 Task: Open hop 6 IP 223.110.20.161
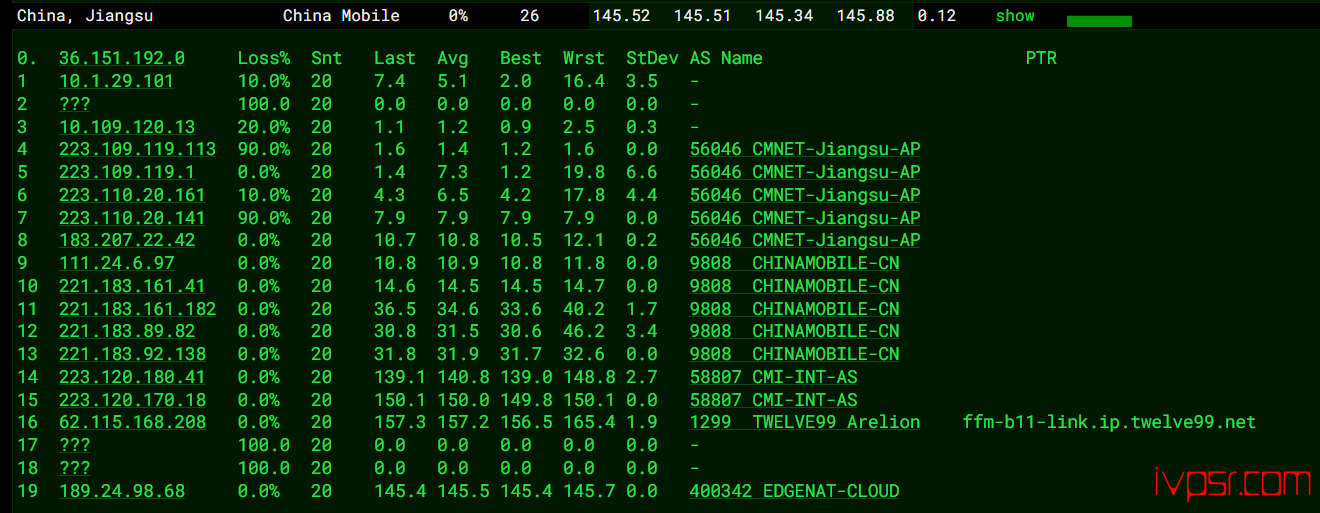point(132,196)
